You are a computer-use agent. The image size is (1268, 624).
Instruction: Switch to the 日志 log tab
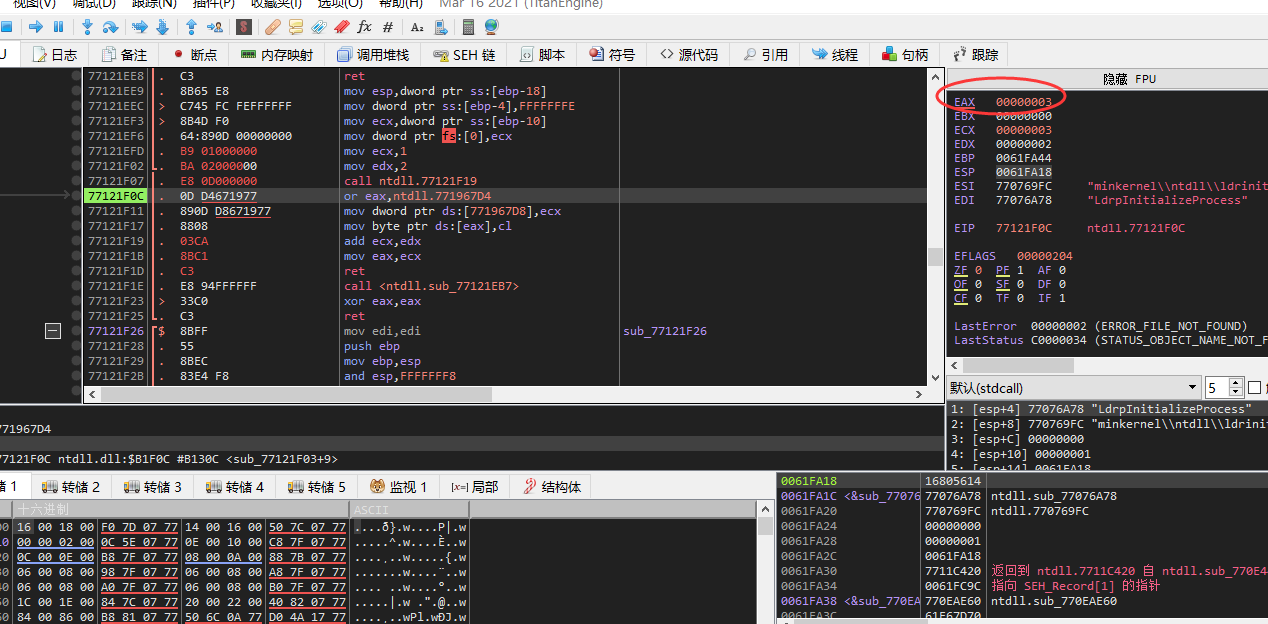(x=55, y=55)
